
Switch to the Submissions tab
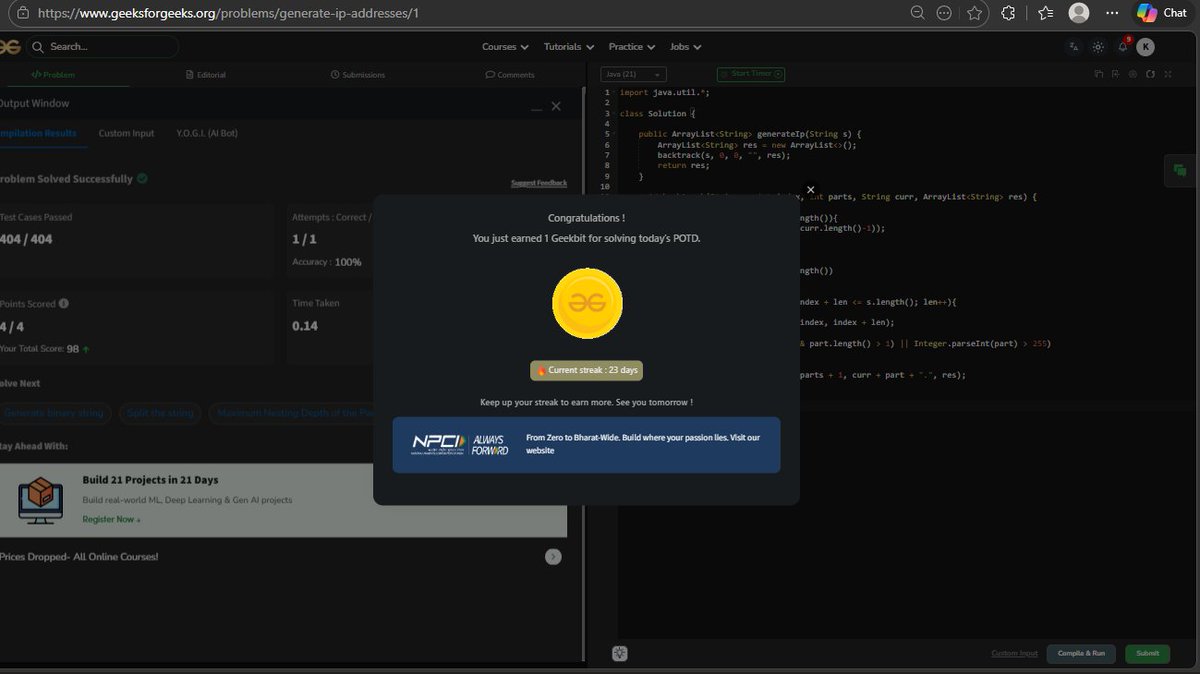click(x=358, y=75)
